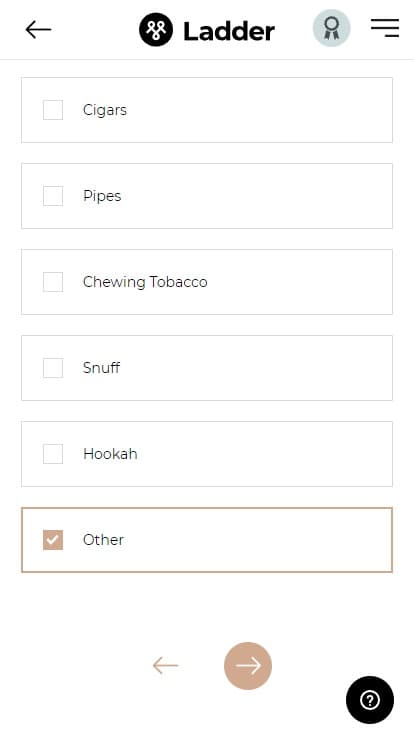Tick the Snuff checkbox
This screenshot has width=414, height=736.
[53, 368]
